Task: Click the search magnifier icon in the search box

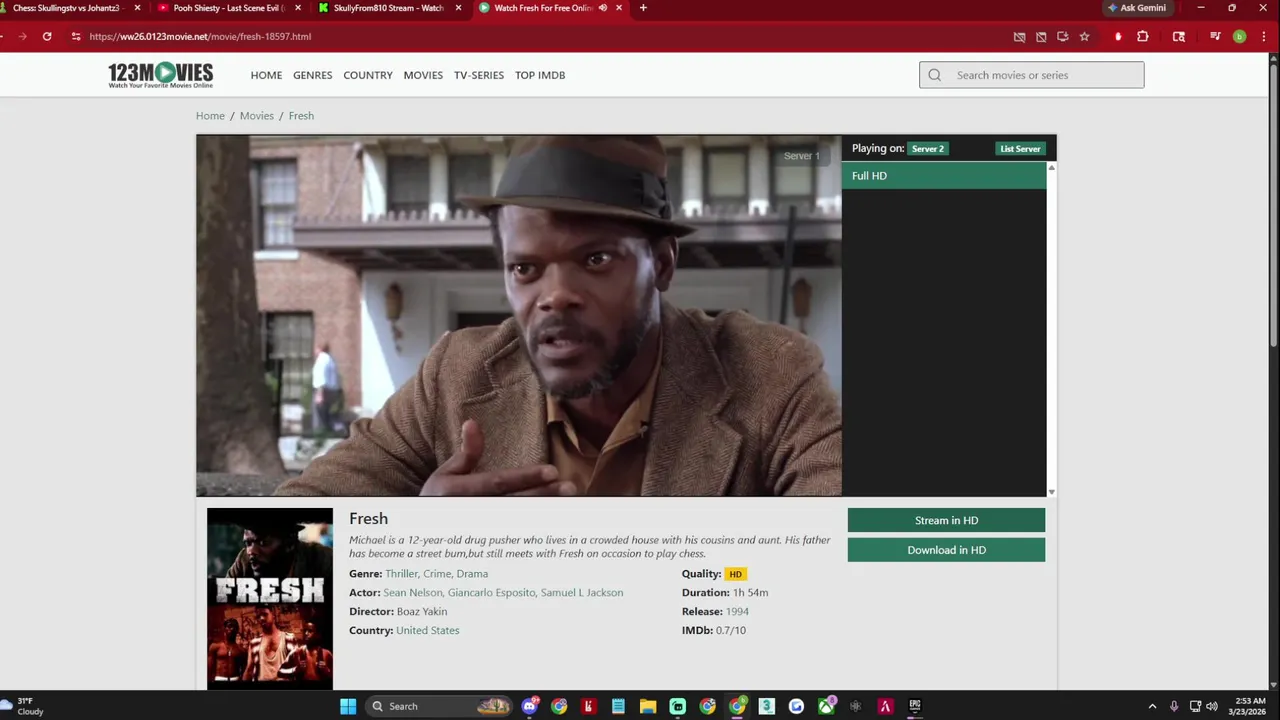Action: pyautogui.click(x=935, y=75)
